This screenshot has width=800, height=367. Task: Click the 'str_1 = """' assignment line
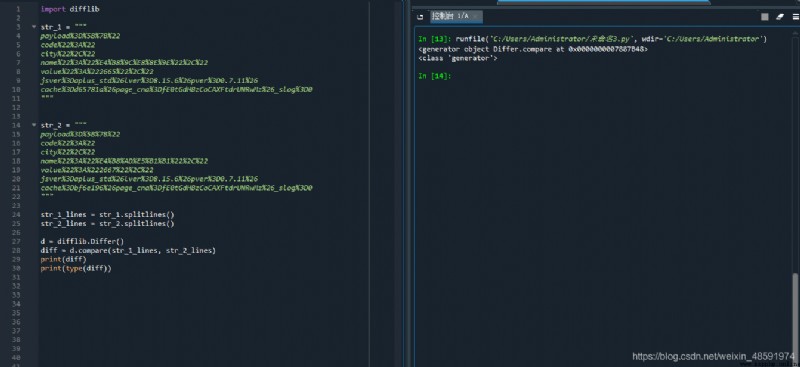[64, 27]
